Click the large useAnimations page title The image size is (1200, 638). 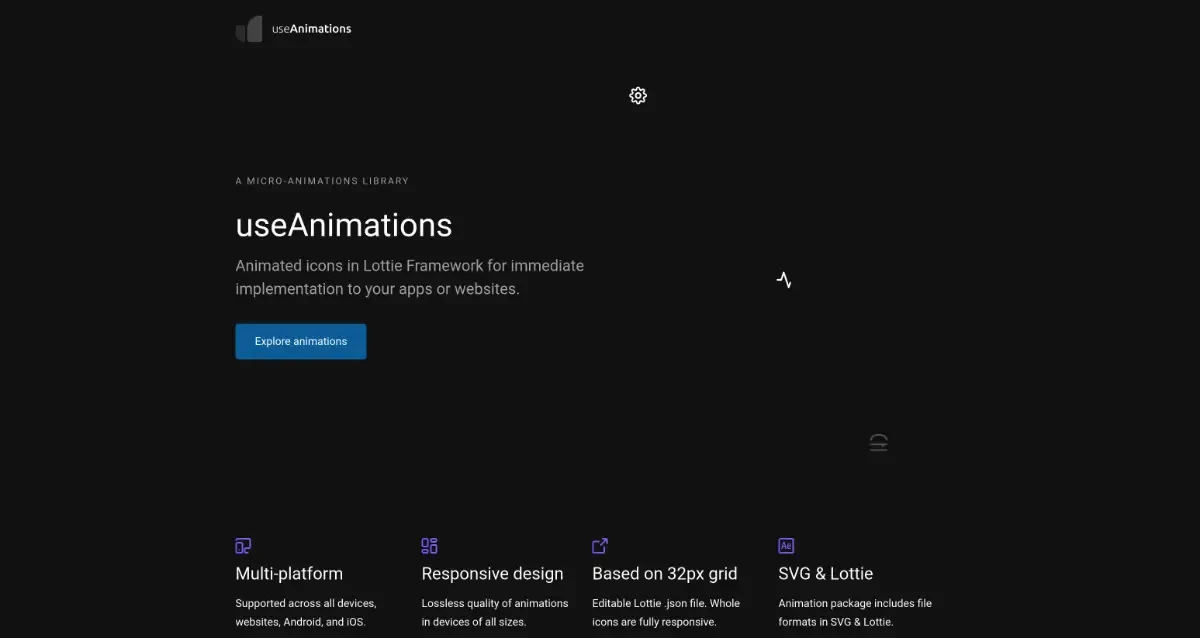coord(343,224)
